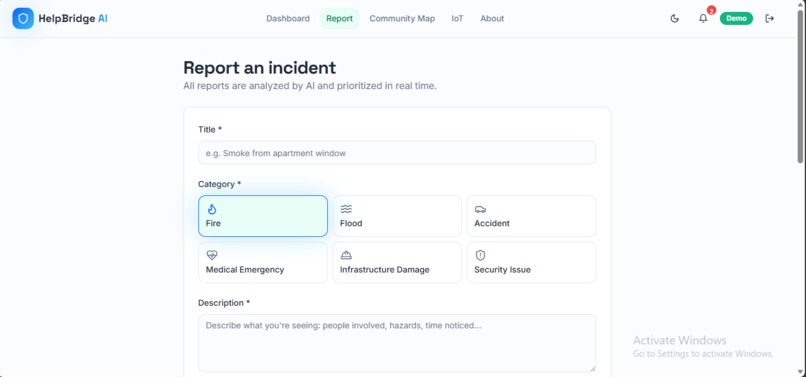Click the HelpBridge AI brand text
This screenshot has height=377, width=806.
coord(73,19)
